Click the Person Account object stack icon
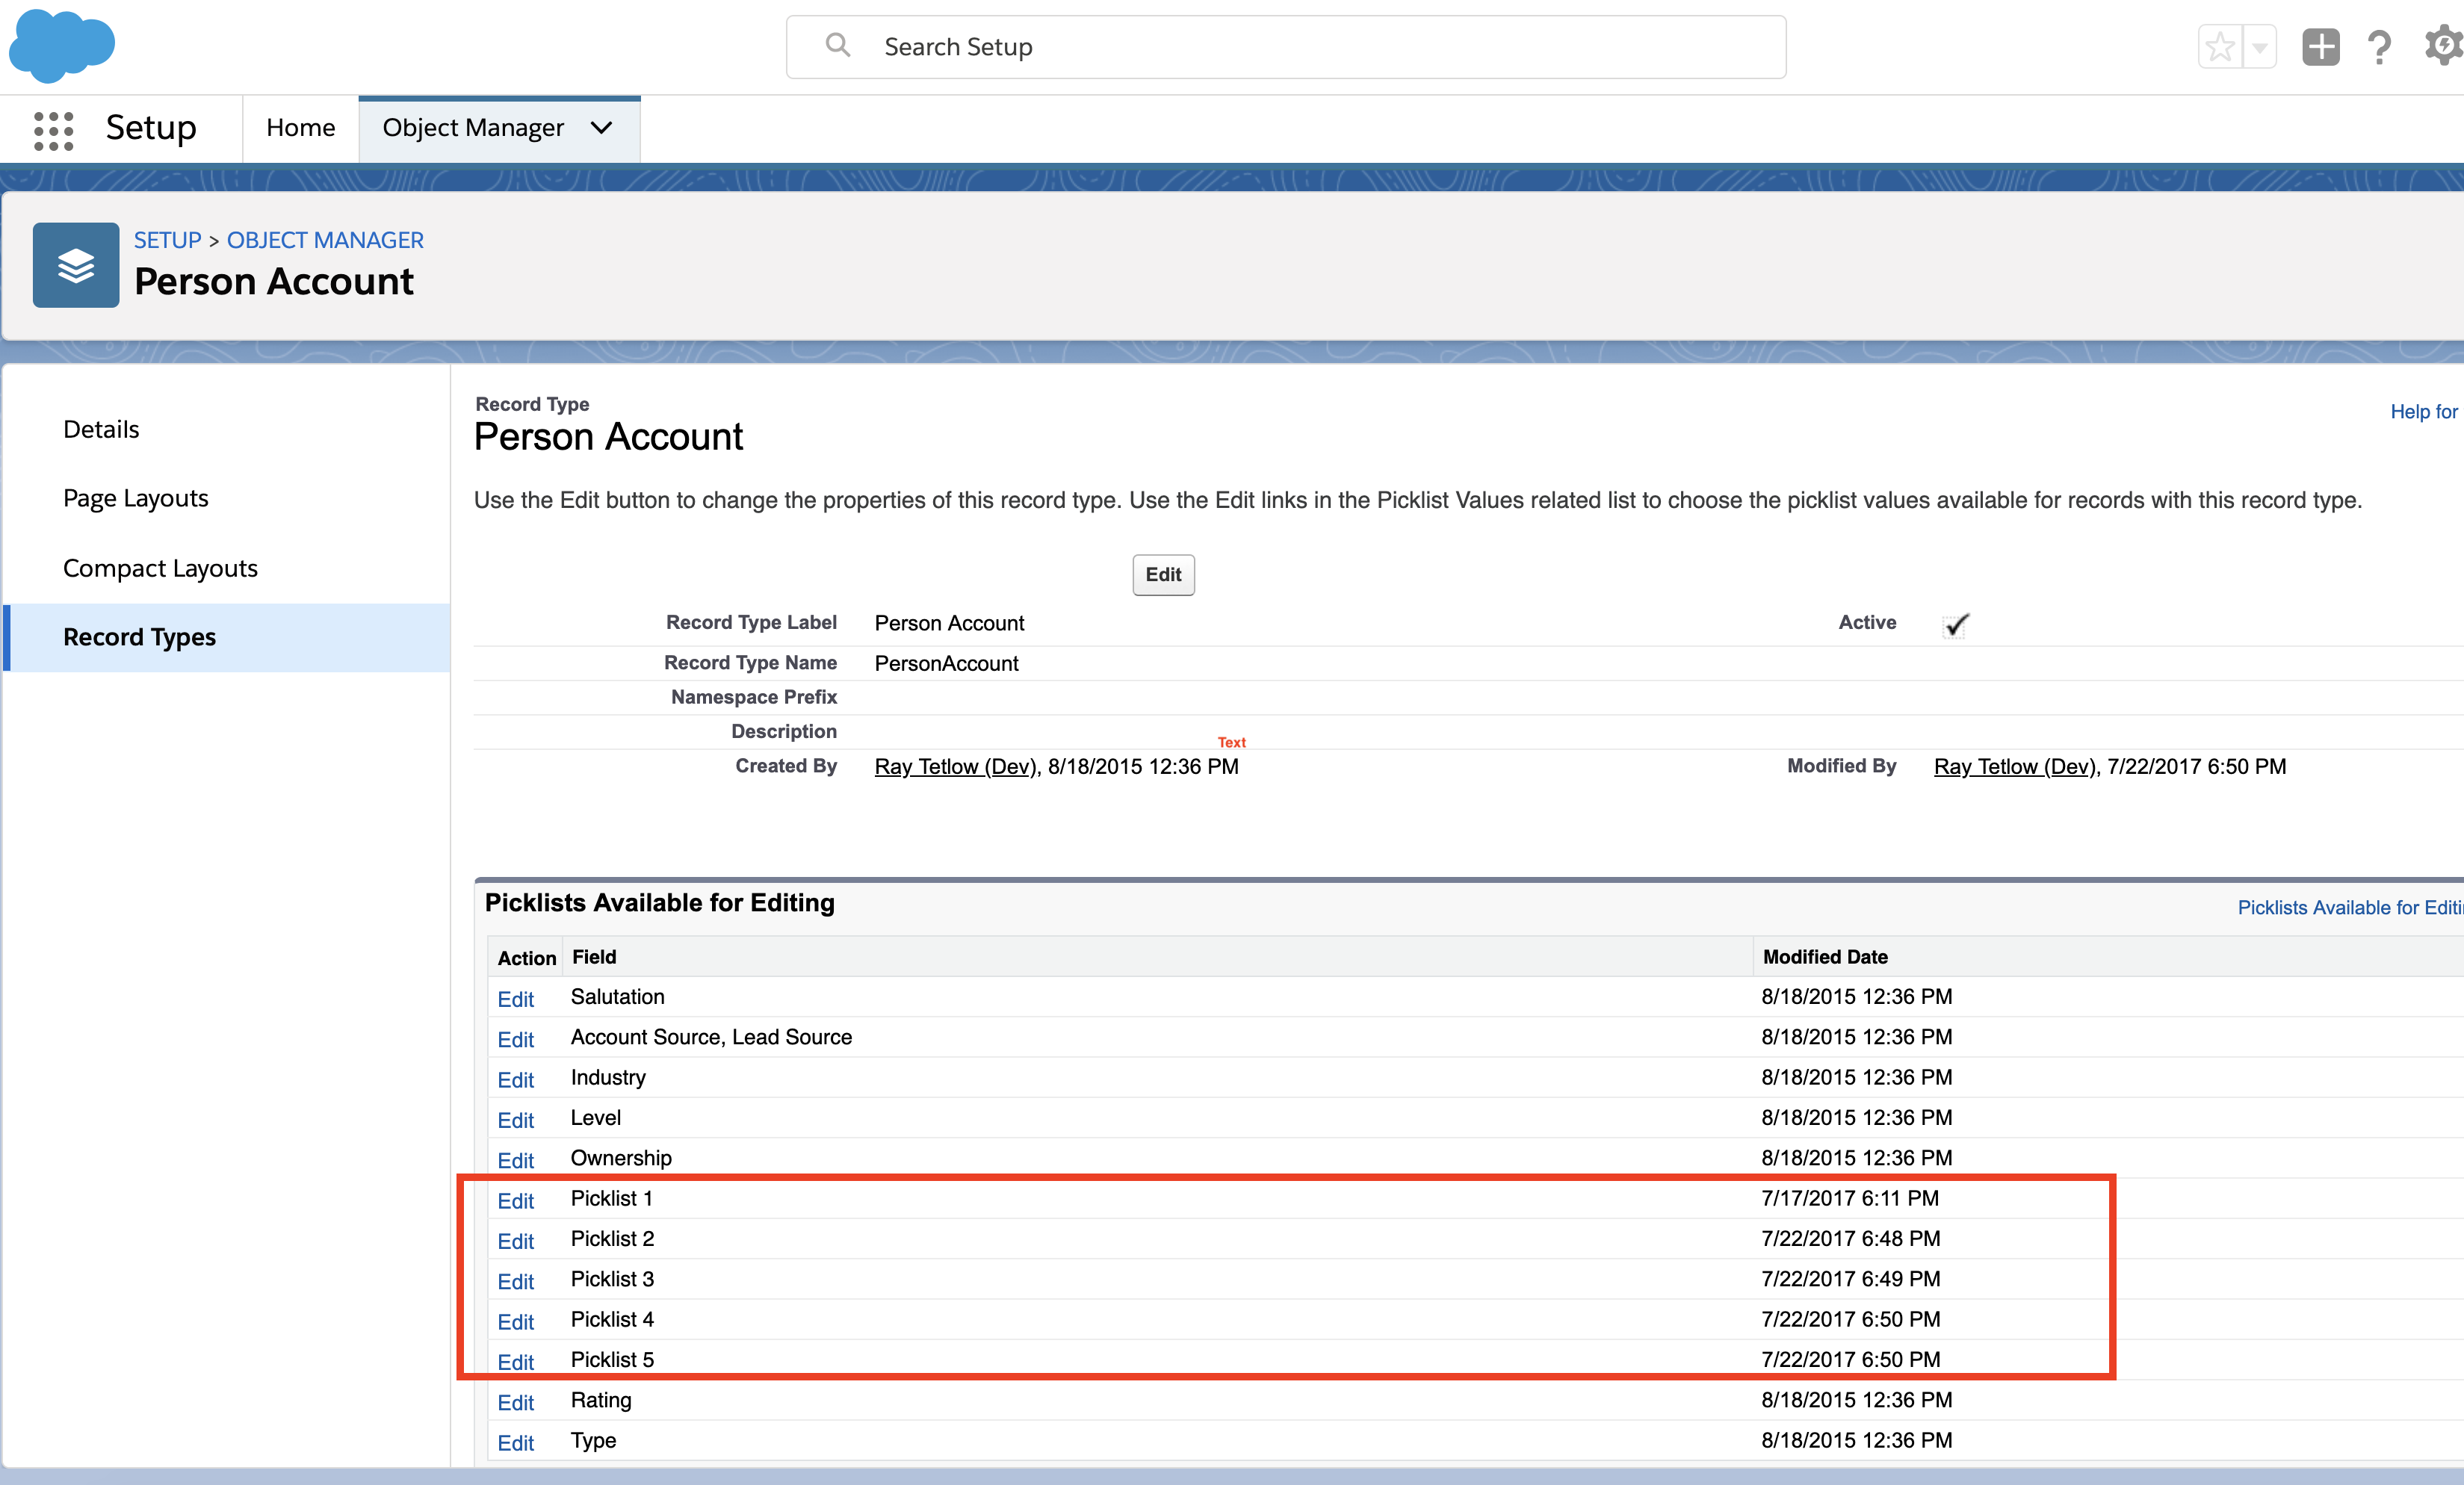This screenshot has width=2464, height=1485. pyautogui.click(x=76, y=265)
